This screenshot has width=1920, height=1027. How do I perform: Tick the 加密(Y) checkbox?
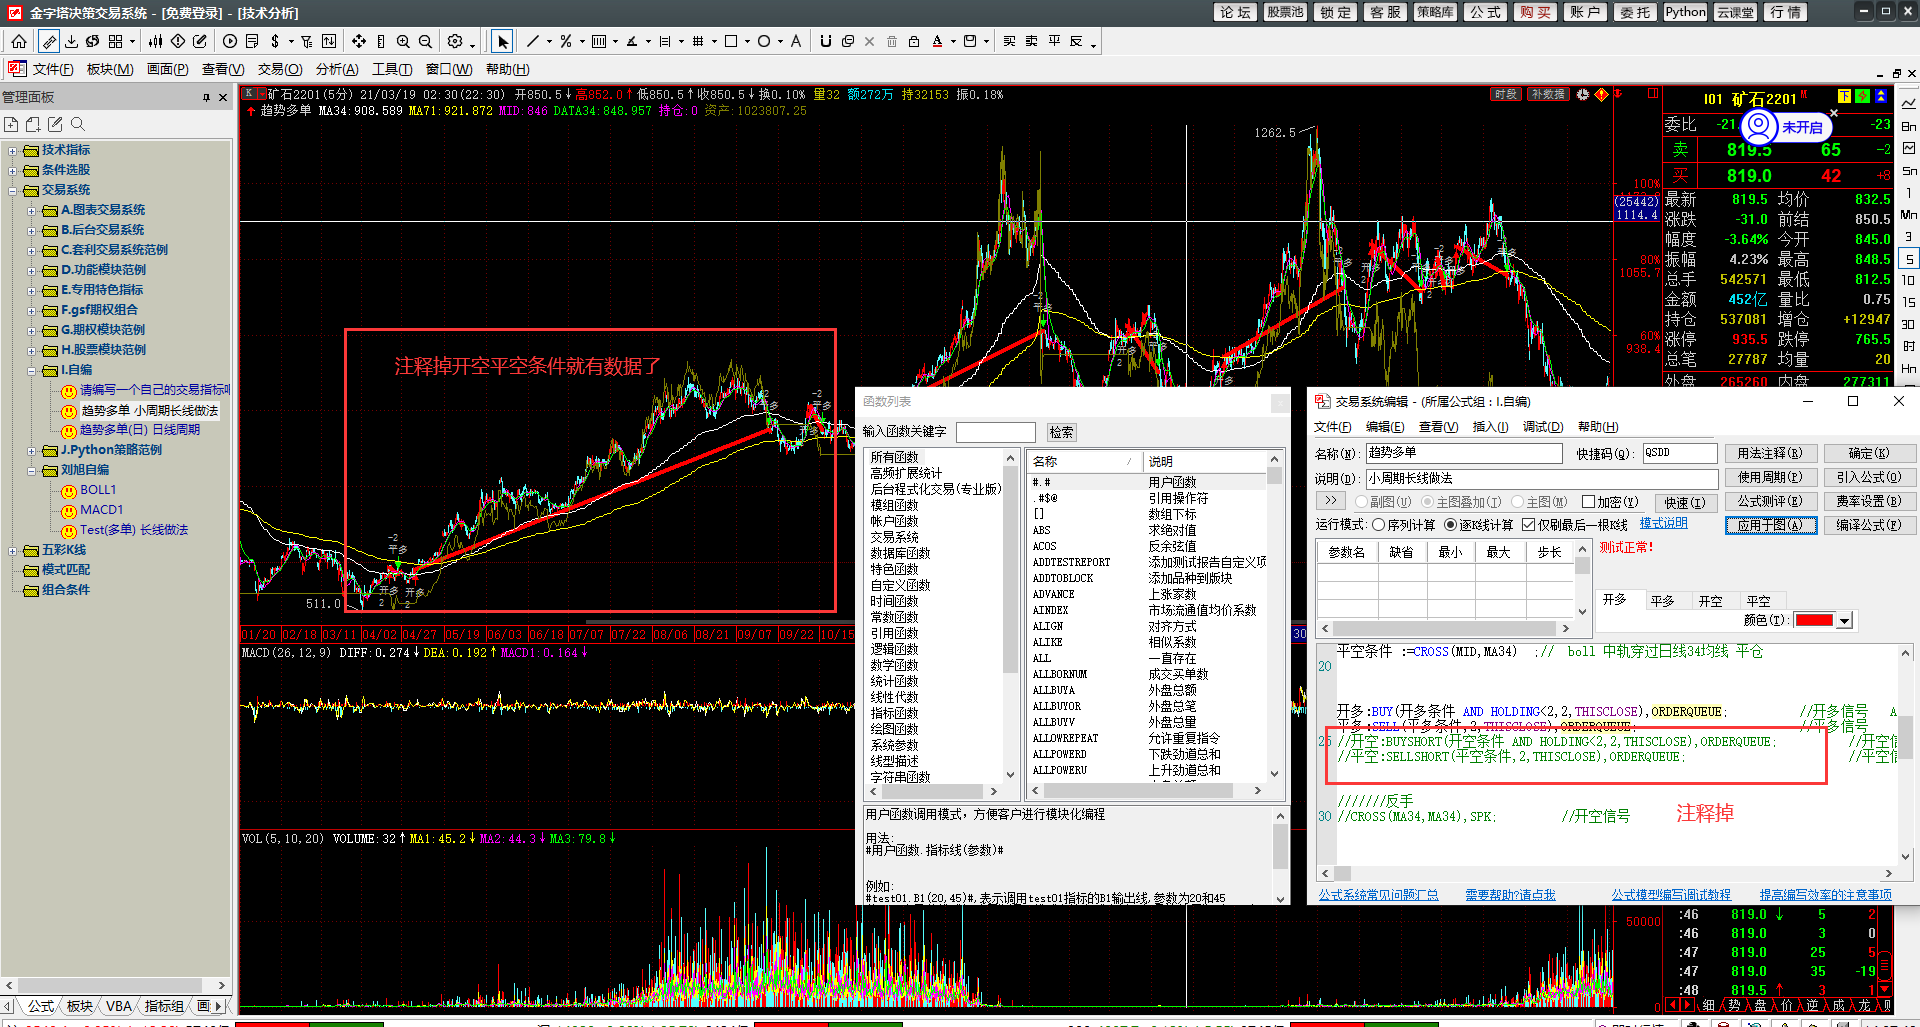pos(1588,502)
